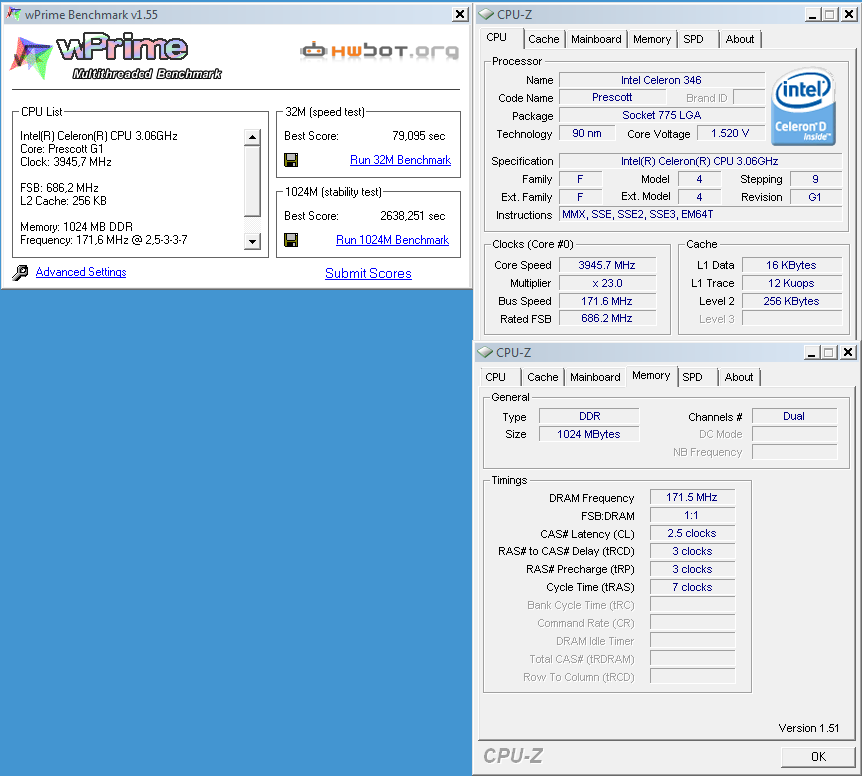Click the CPU List scrollbar thumb
The height and width of the screenshot is (776, 862).
[252, 180]
